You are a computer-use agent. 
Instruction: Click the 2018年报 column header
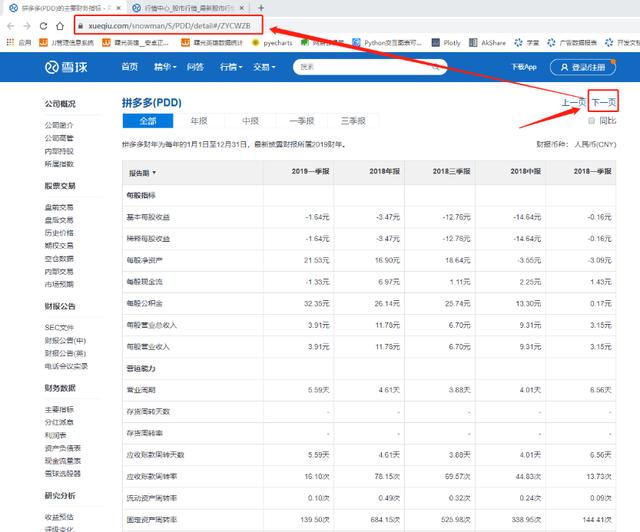click(384, 171)
